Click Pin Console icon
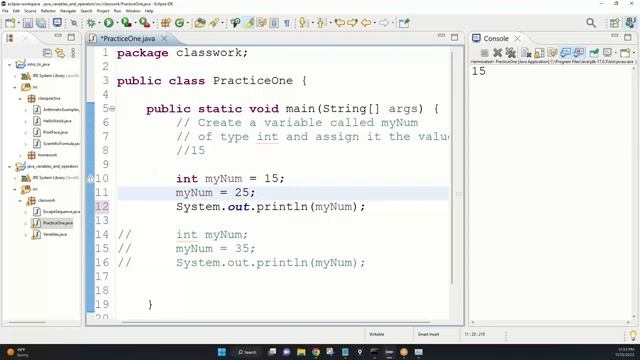Image resolution: width=640 pixels, height=360 pixels. pyautogui.click(x=594, y=53)
